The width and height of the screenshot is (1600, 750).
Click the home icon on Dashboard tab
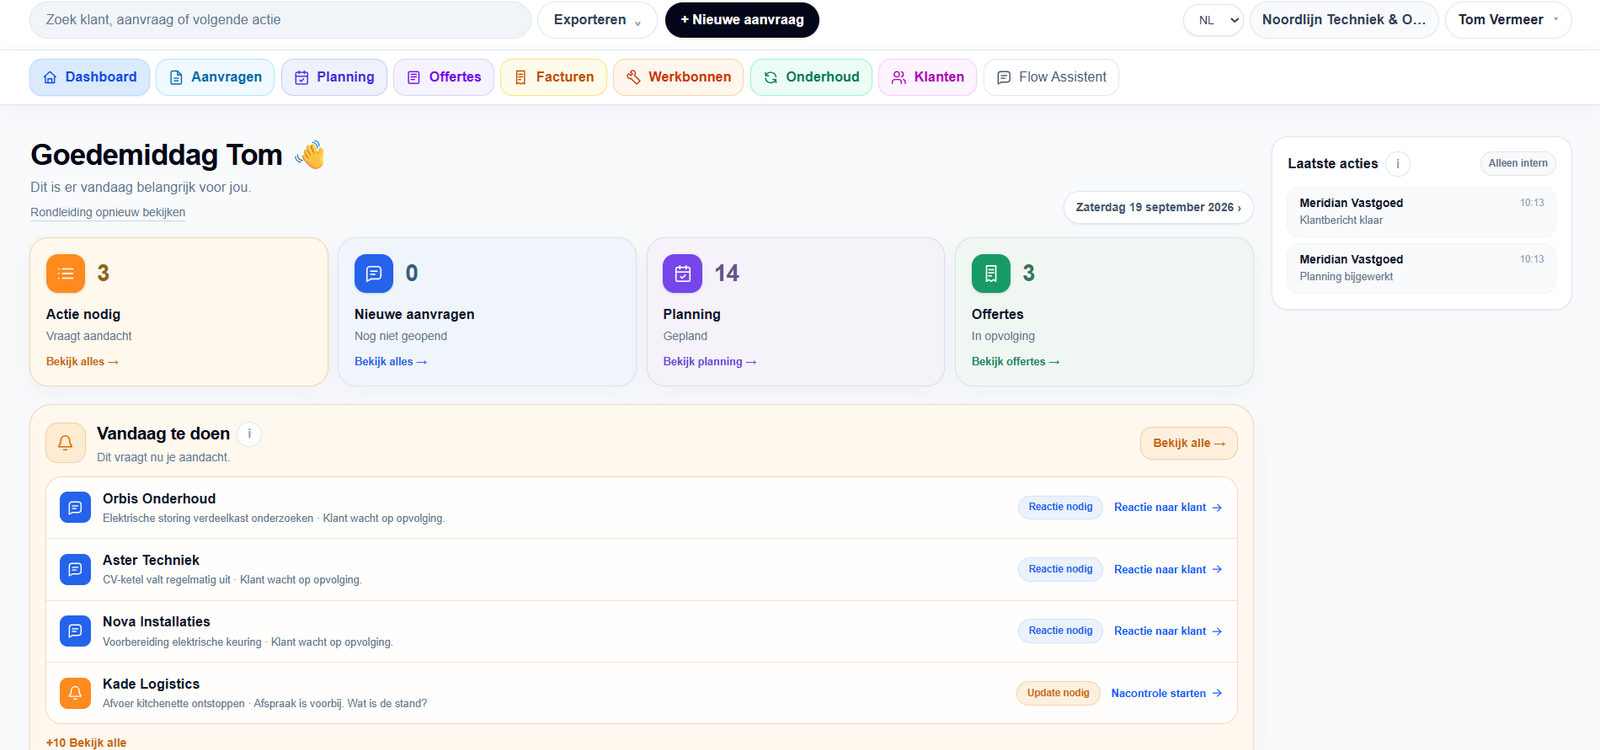tap(50, 78)
